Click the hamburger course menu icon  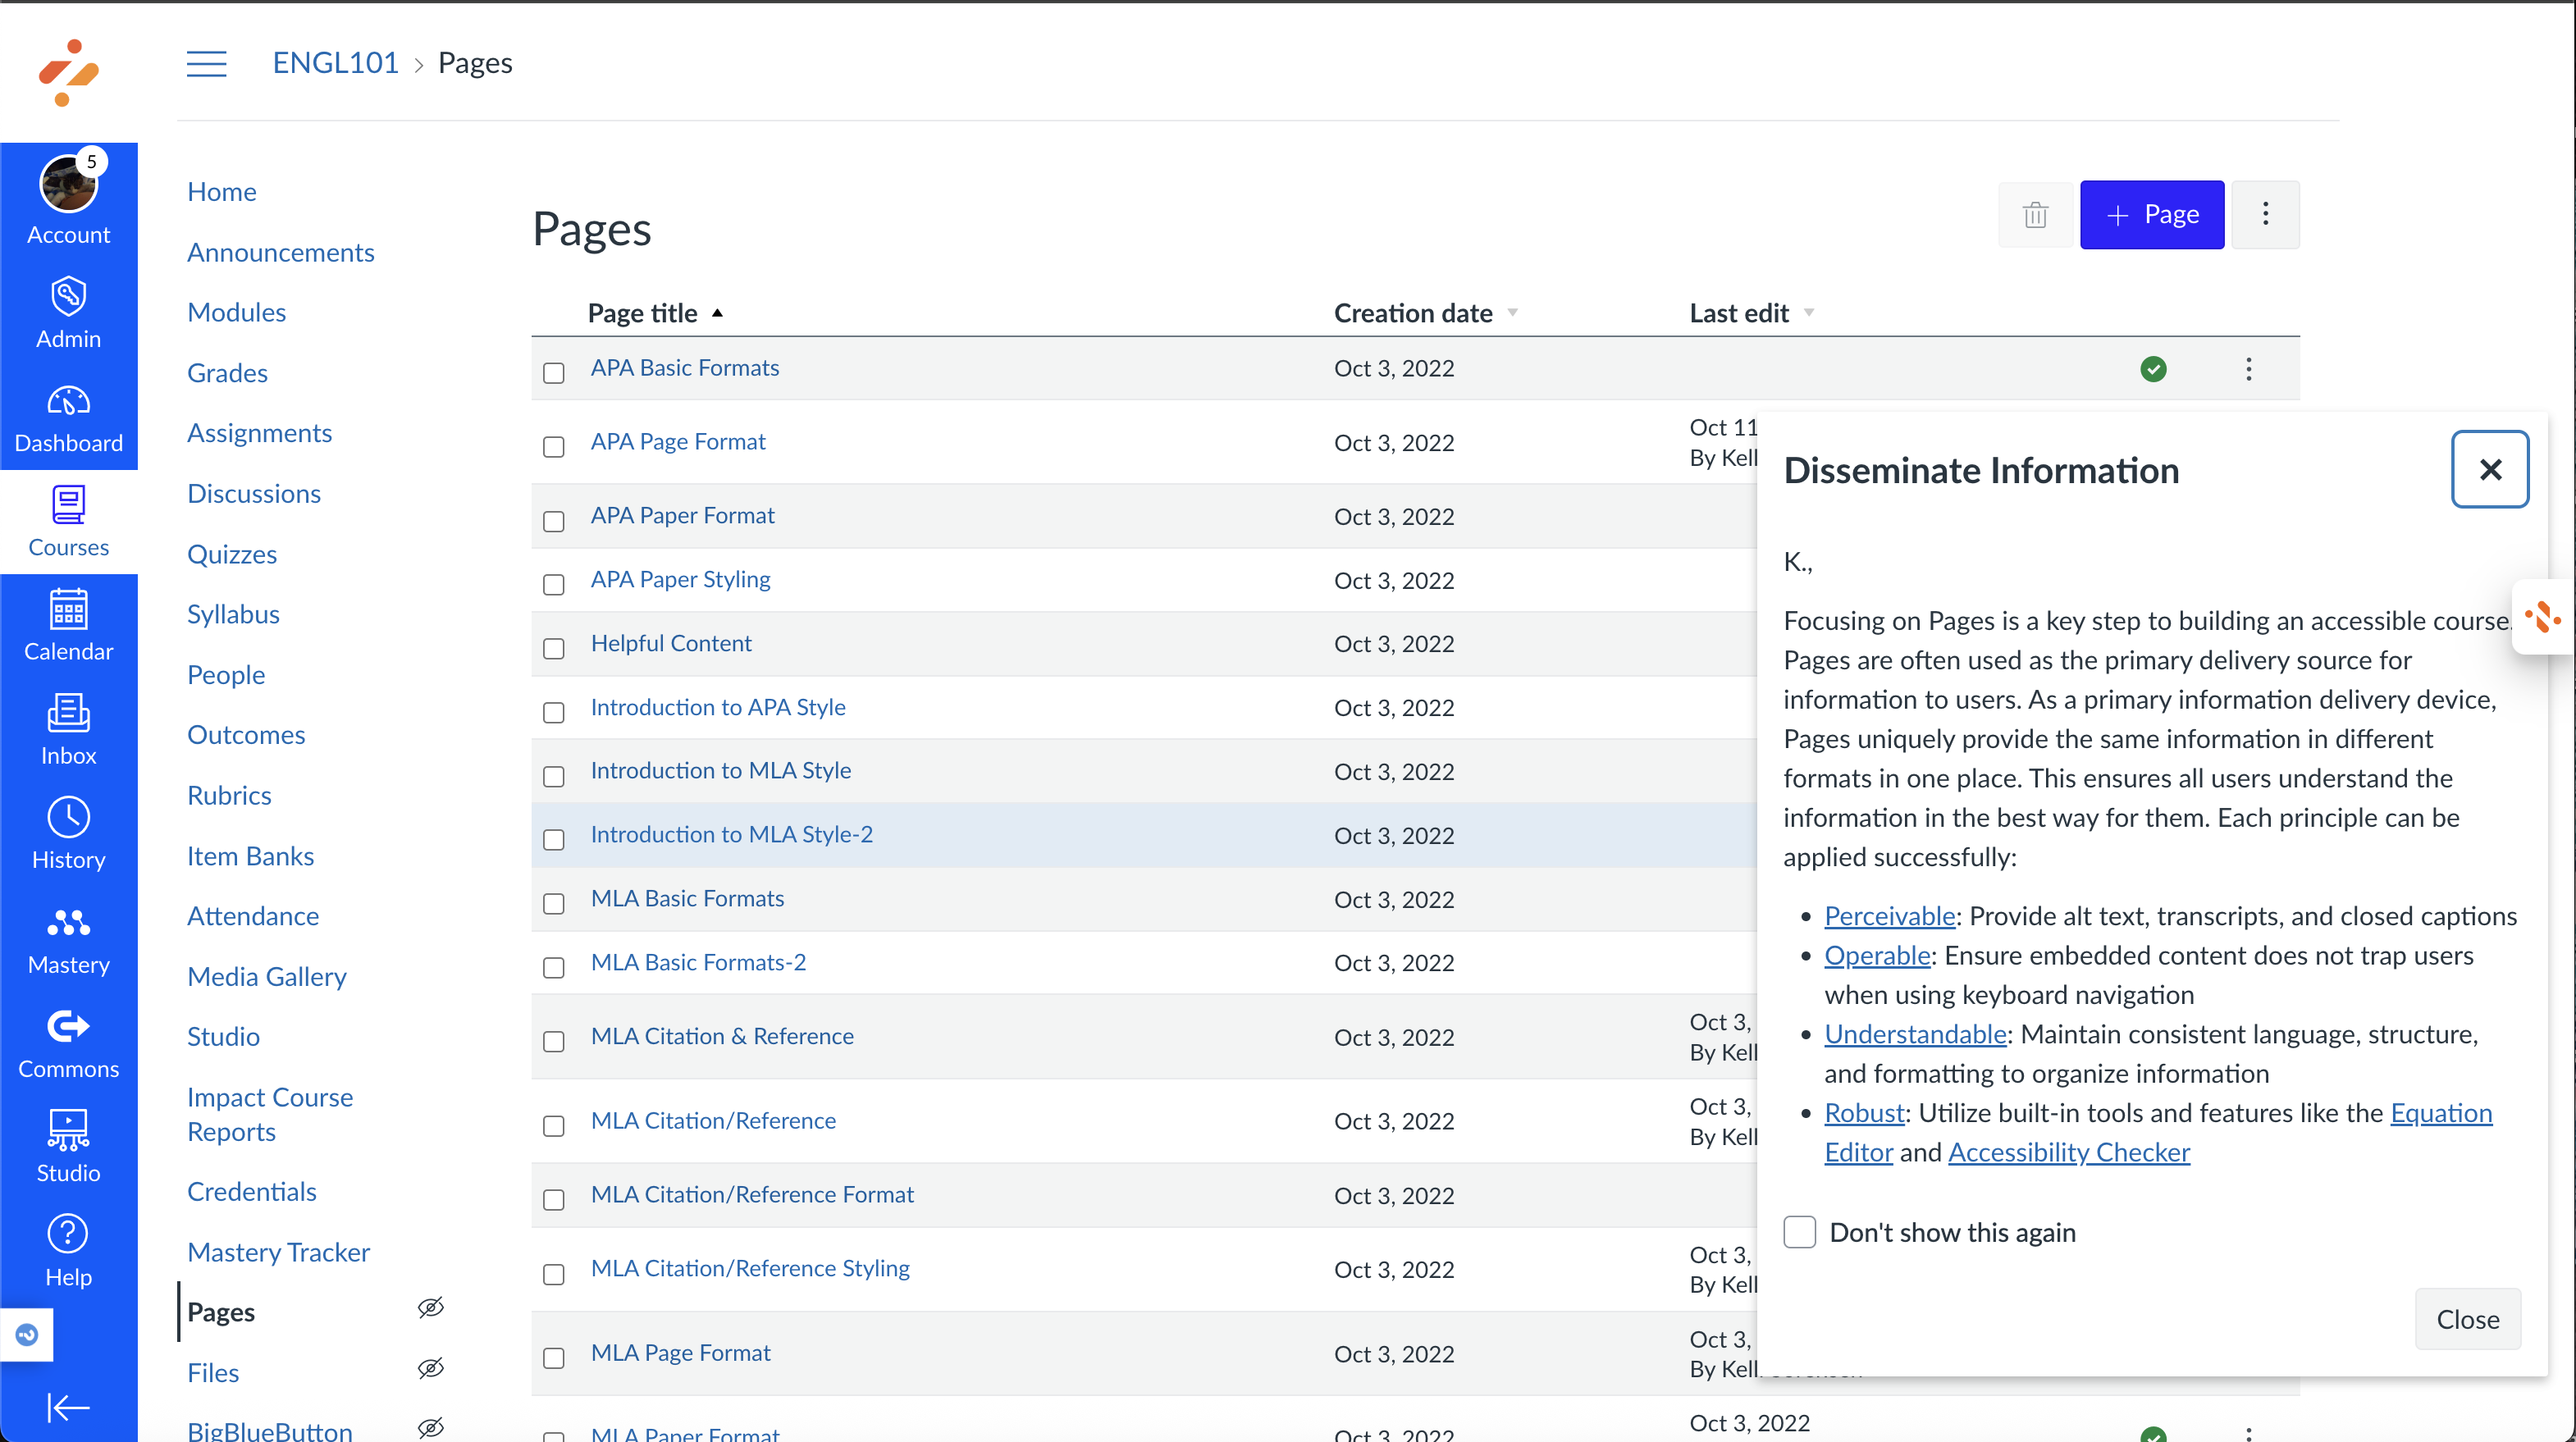pyautogui.click(x=206, y=64)
